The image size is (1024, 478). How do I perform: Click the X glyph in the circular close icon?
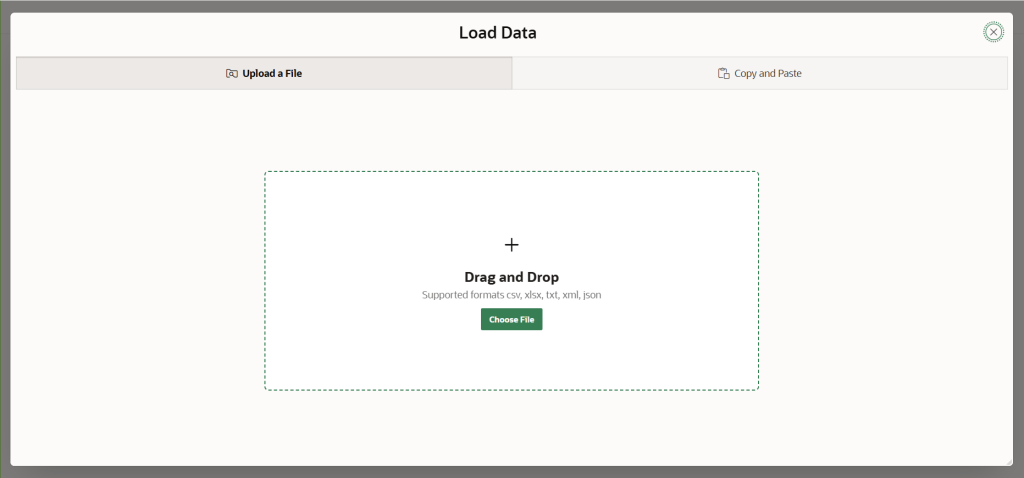[x=993, y=32]
